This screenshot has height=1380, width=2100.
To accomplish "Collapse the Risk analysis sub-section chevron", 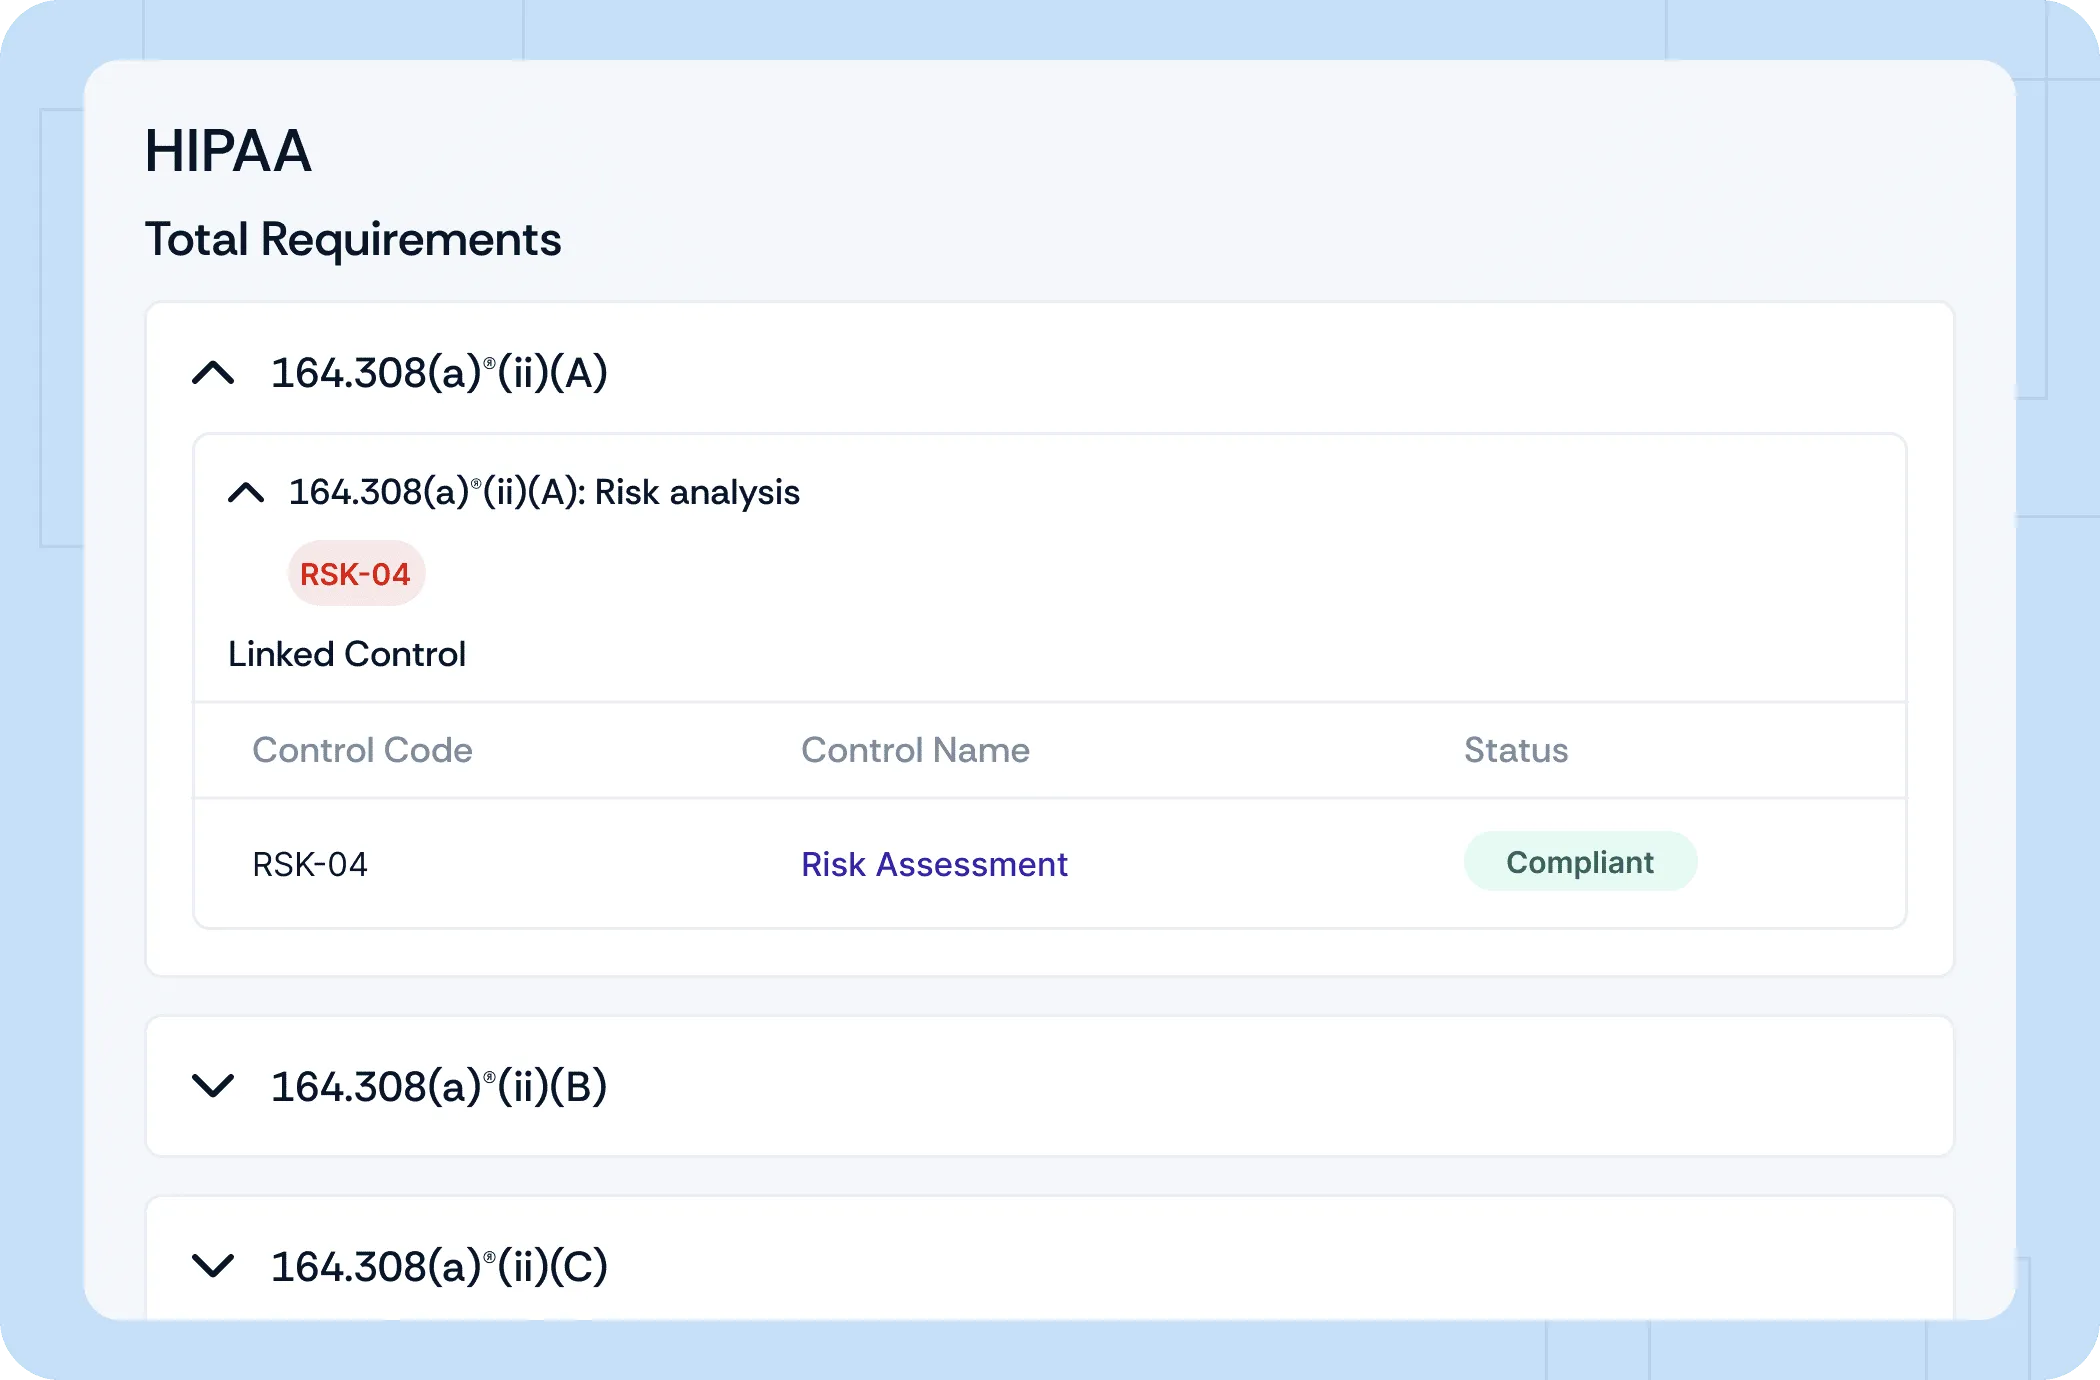I will (x=246, y=492).
